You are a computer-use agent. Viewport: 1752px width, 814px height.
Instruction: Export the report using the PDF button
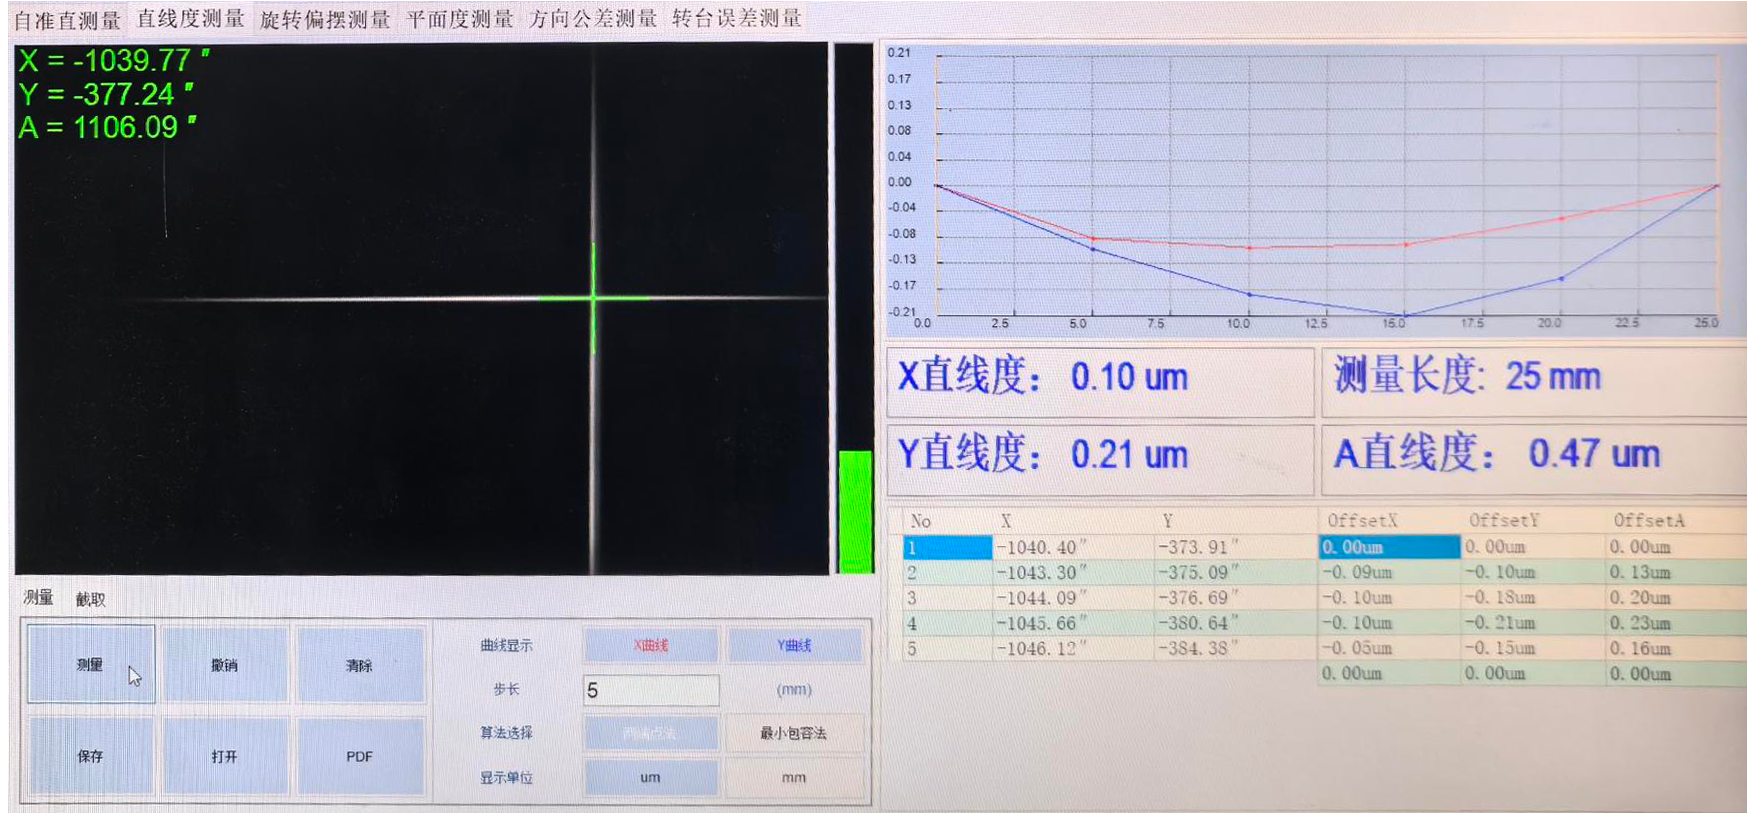(x=359, y=756)
